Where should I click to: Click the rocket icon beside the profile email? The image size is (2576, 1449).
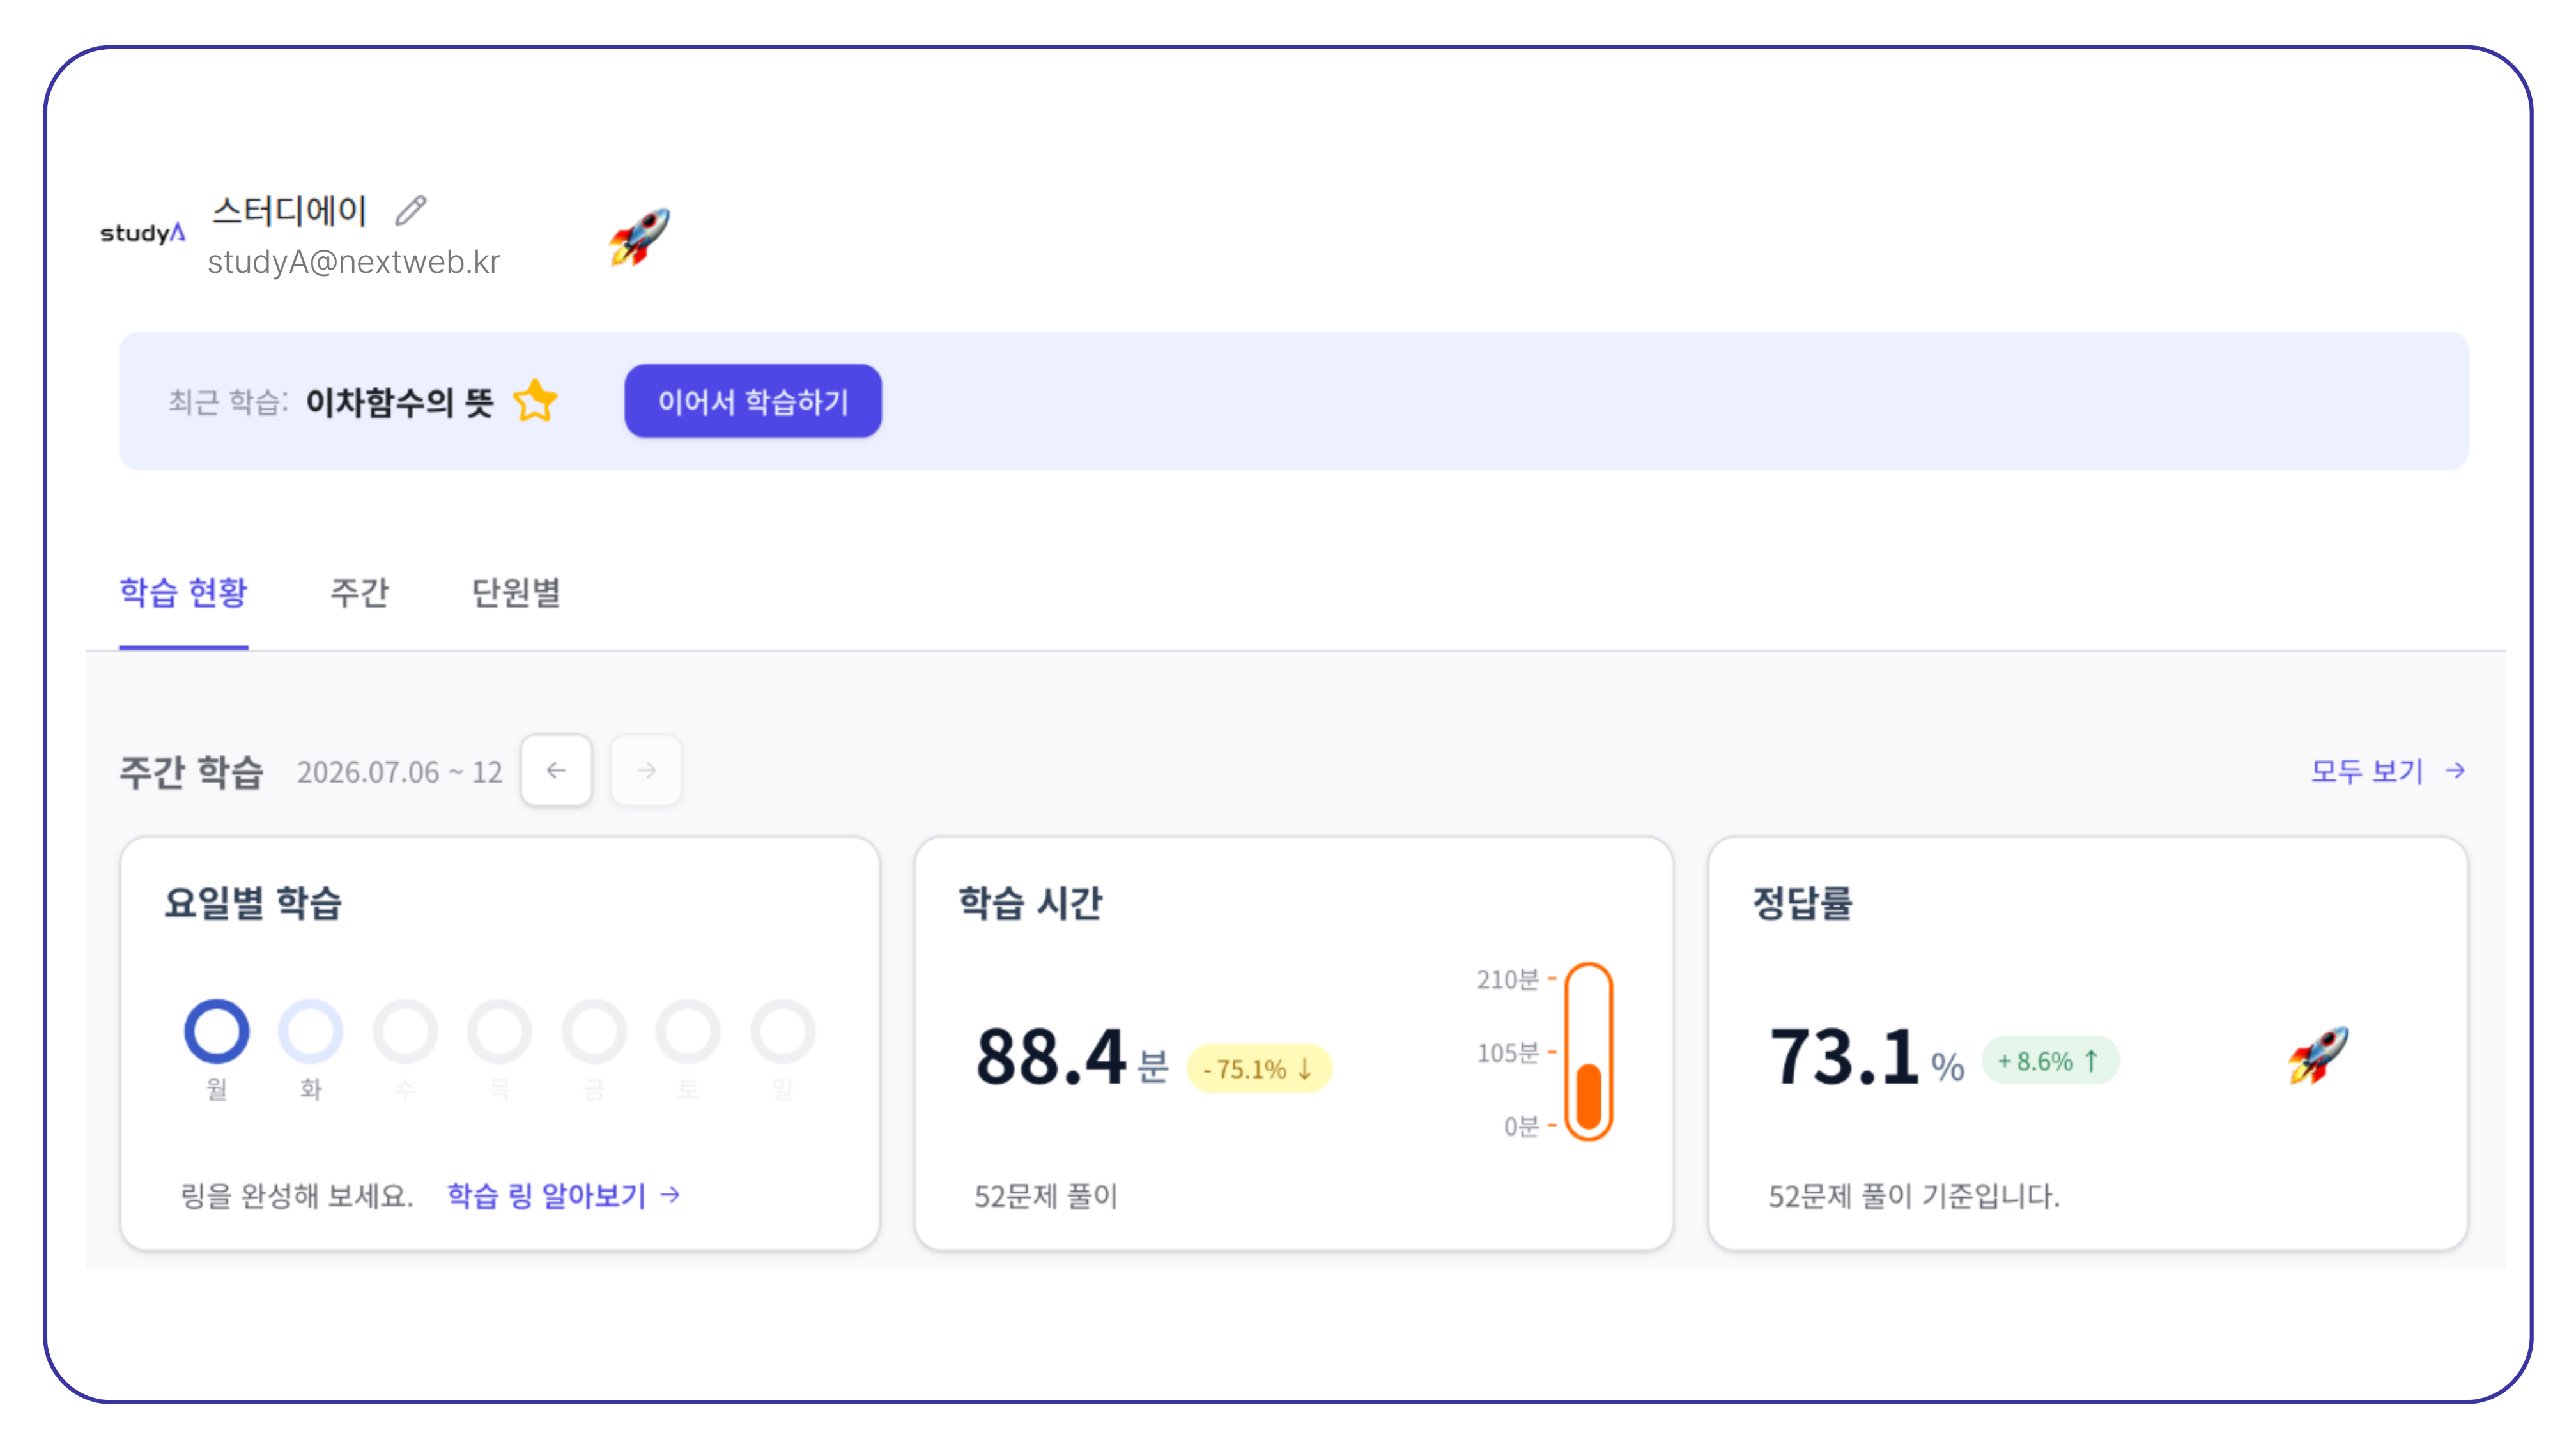(x=639, y=237)
